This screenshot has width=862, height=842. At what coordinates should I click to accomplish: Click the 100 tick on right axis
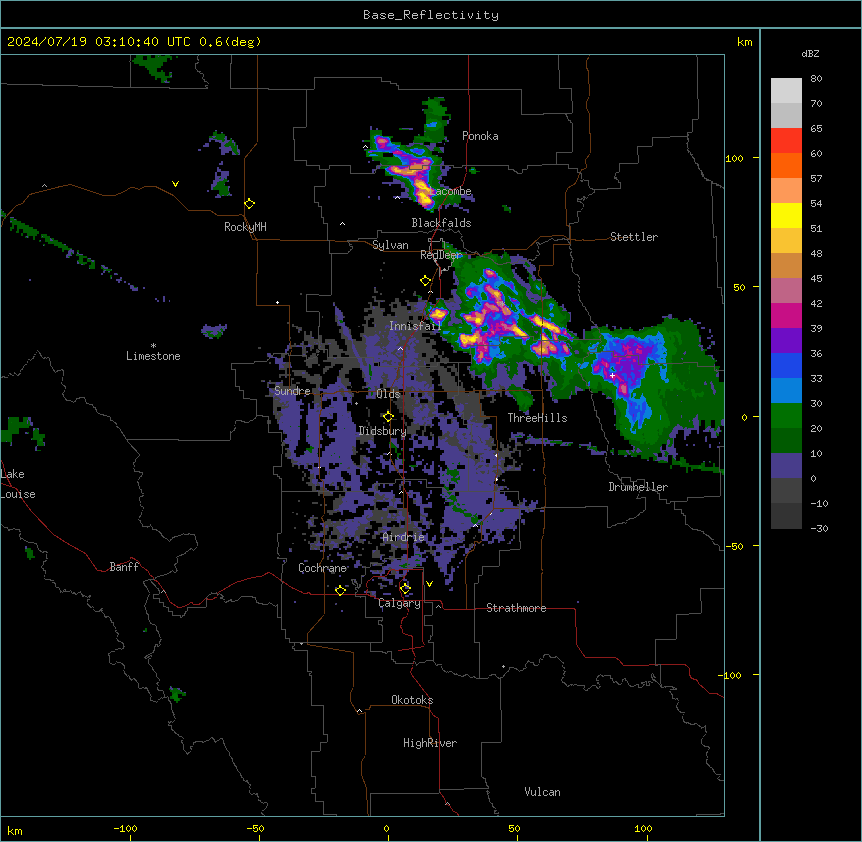[734, 159]
